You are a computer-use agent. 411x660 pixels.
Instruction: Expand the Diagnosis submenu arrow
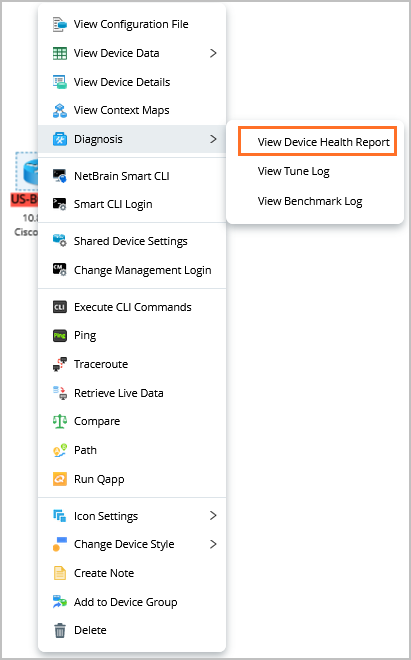(213, 139)
